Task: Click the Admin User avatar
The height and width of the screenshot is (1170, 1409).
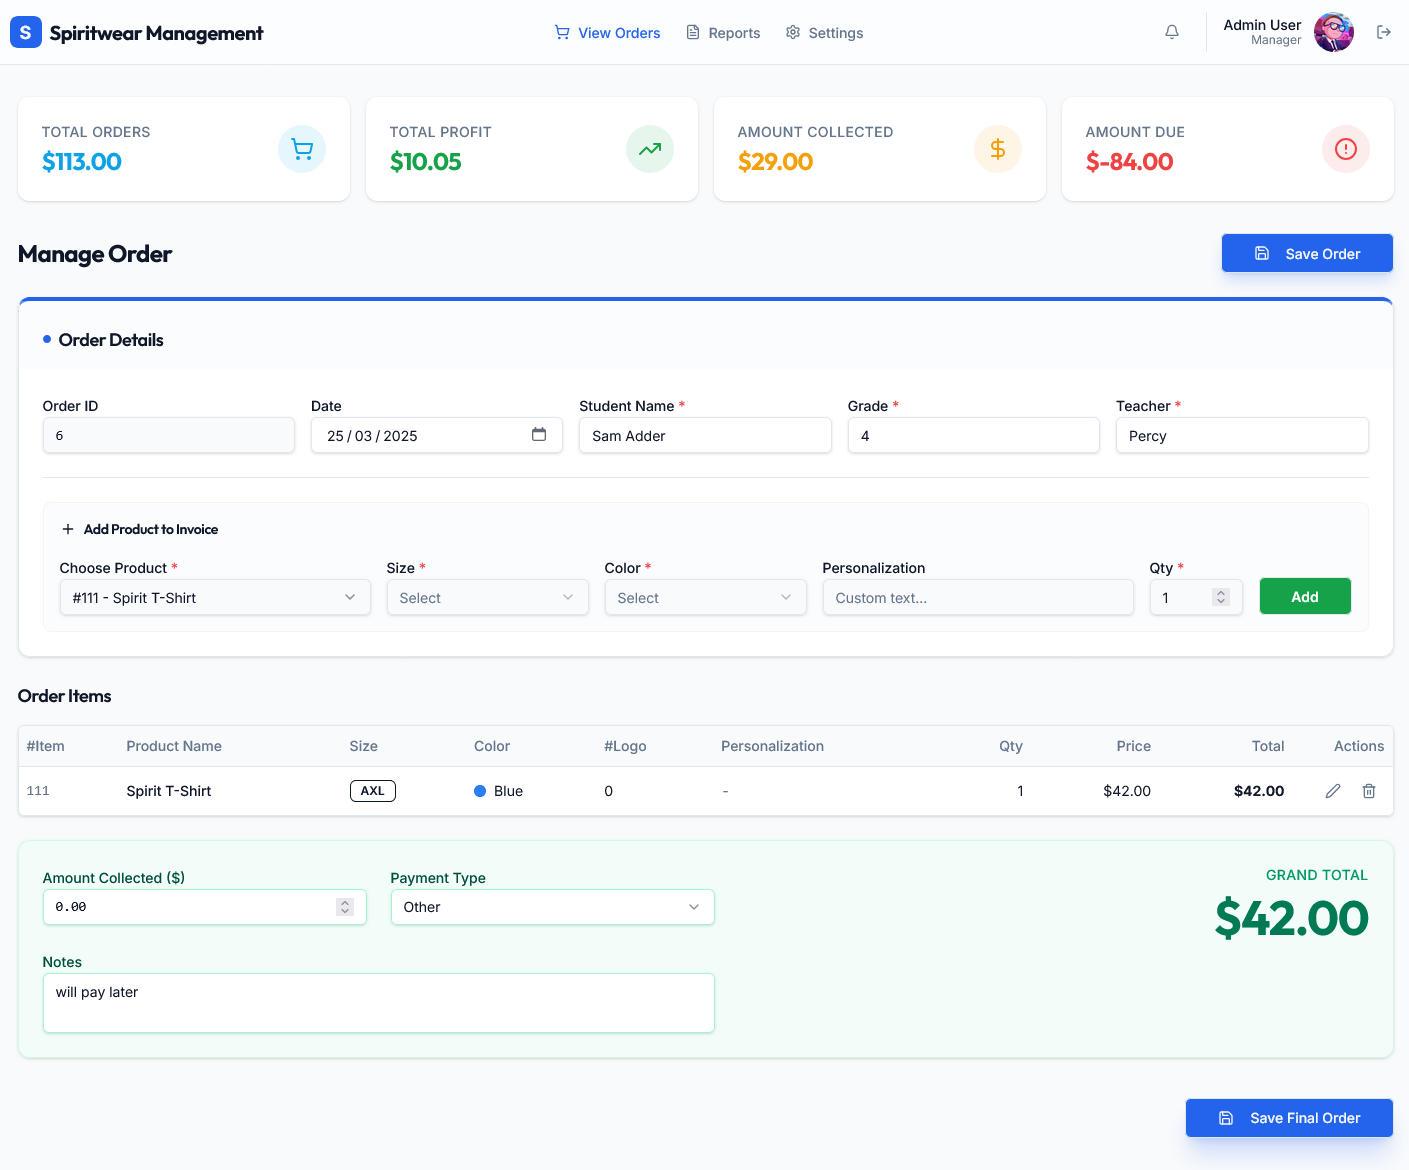Action: pos(1334,32)
